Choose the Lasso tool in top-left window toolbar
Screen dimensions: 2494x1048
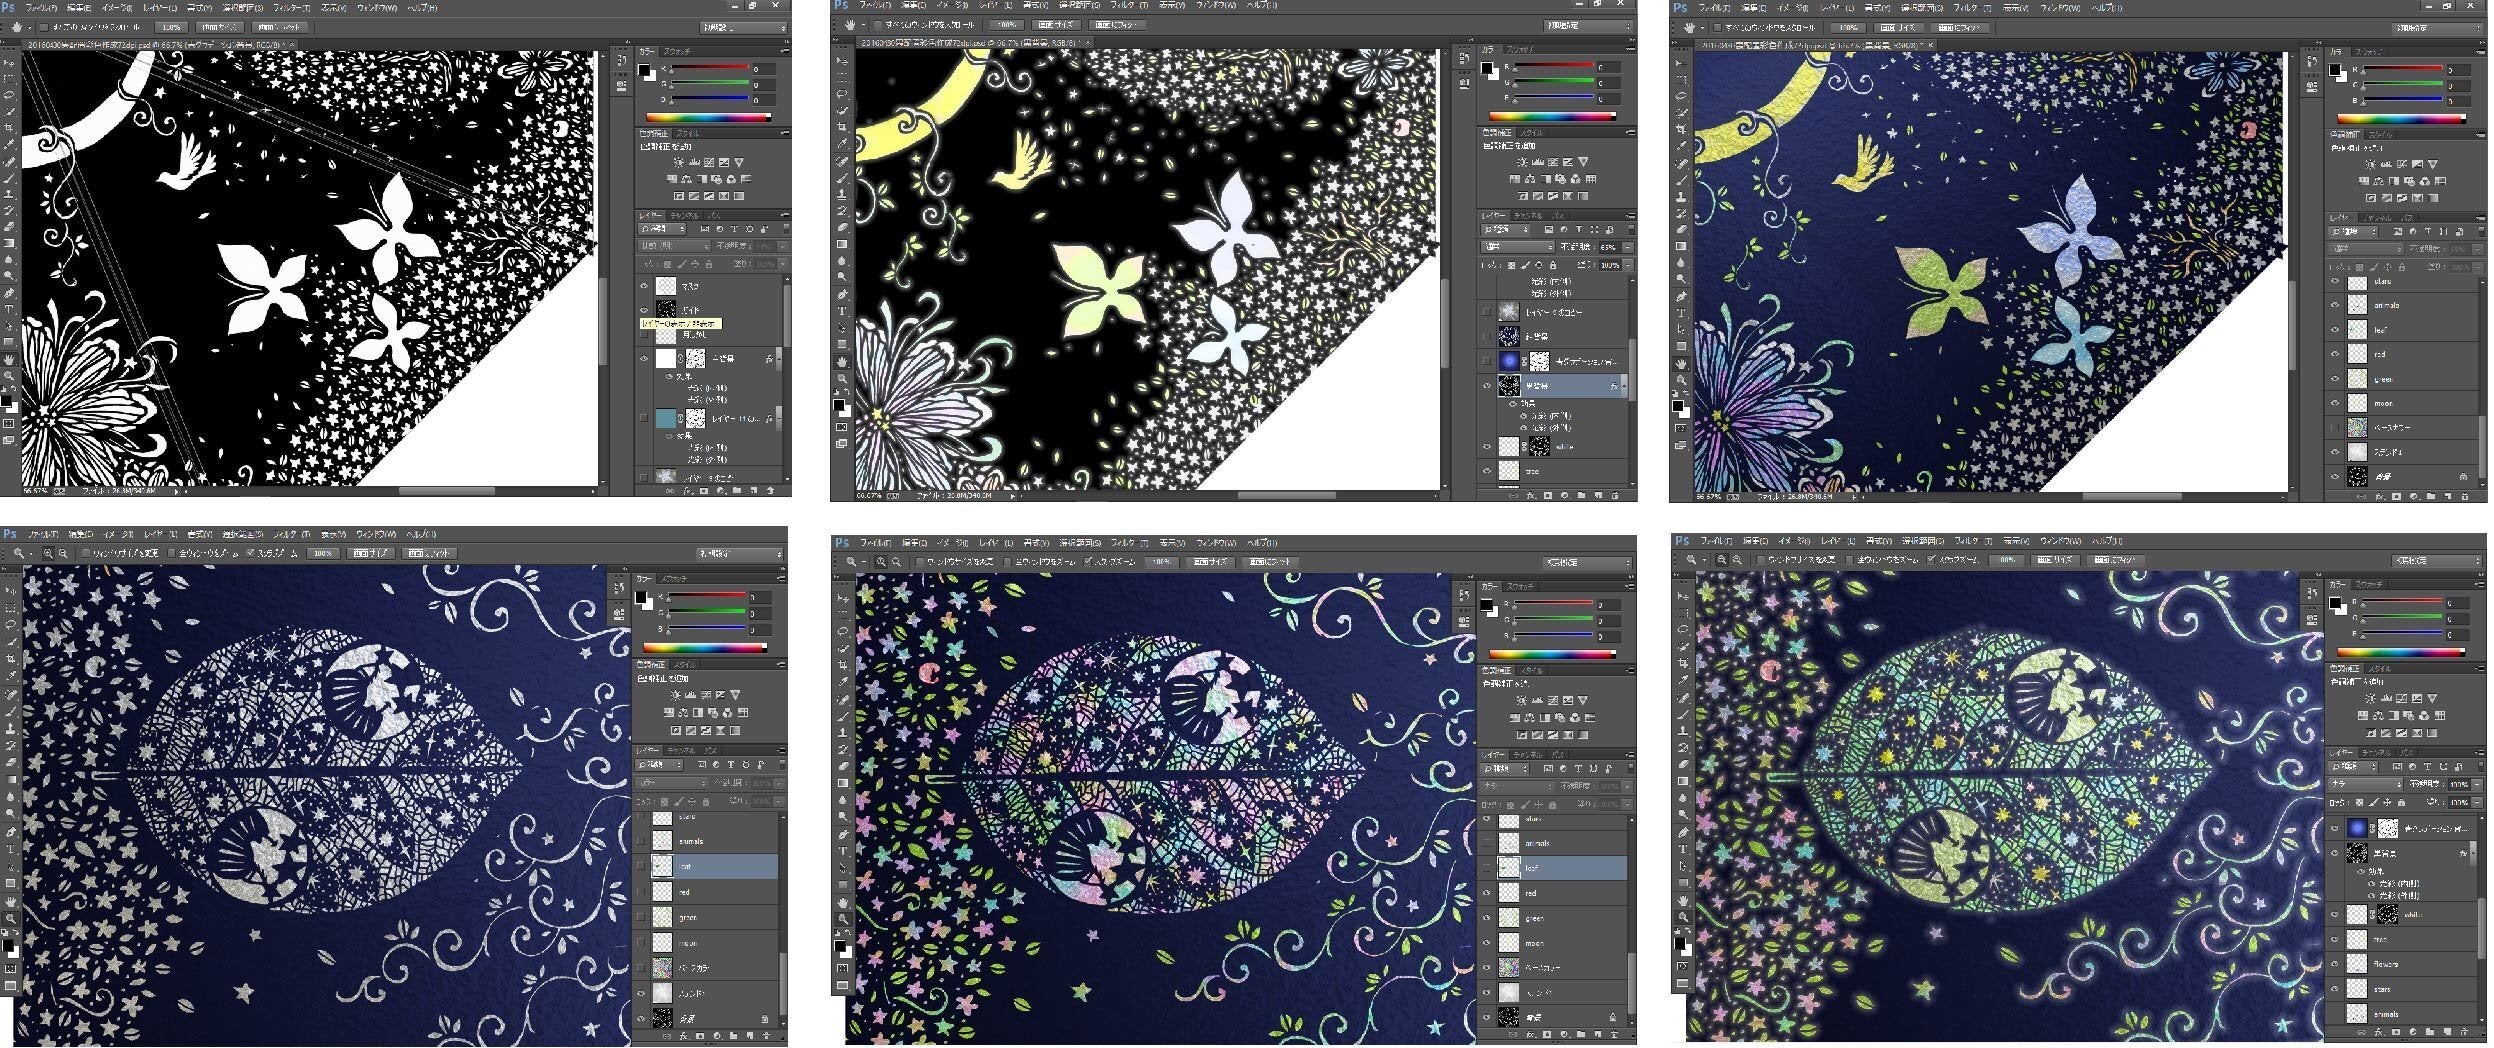pos(9,95)
